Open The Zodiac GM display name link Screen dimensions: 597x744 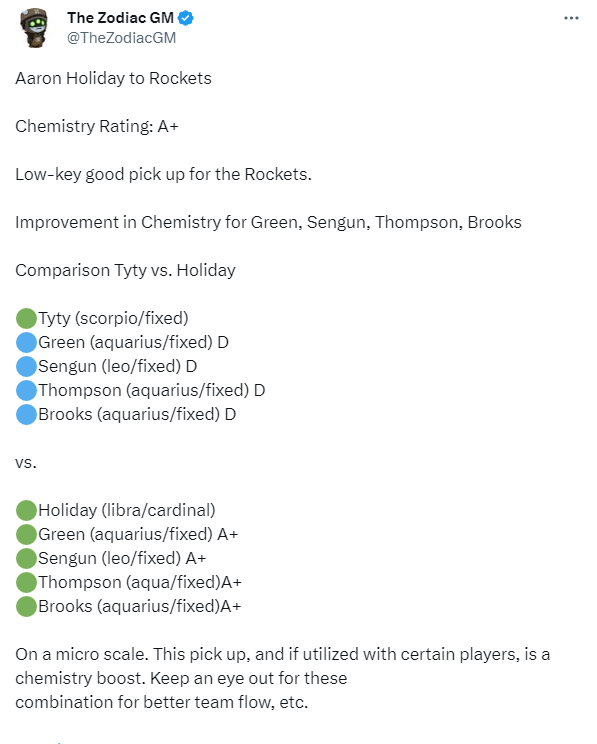coord(121,18)
